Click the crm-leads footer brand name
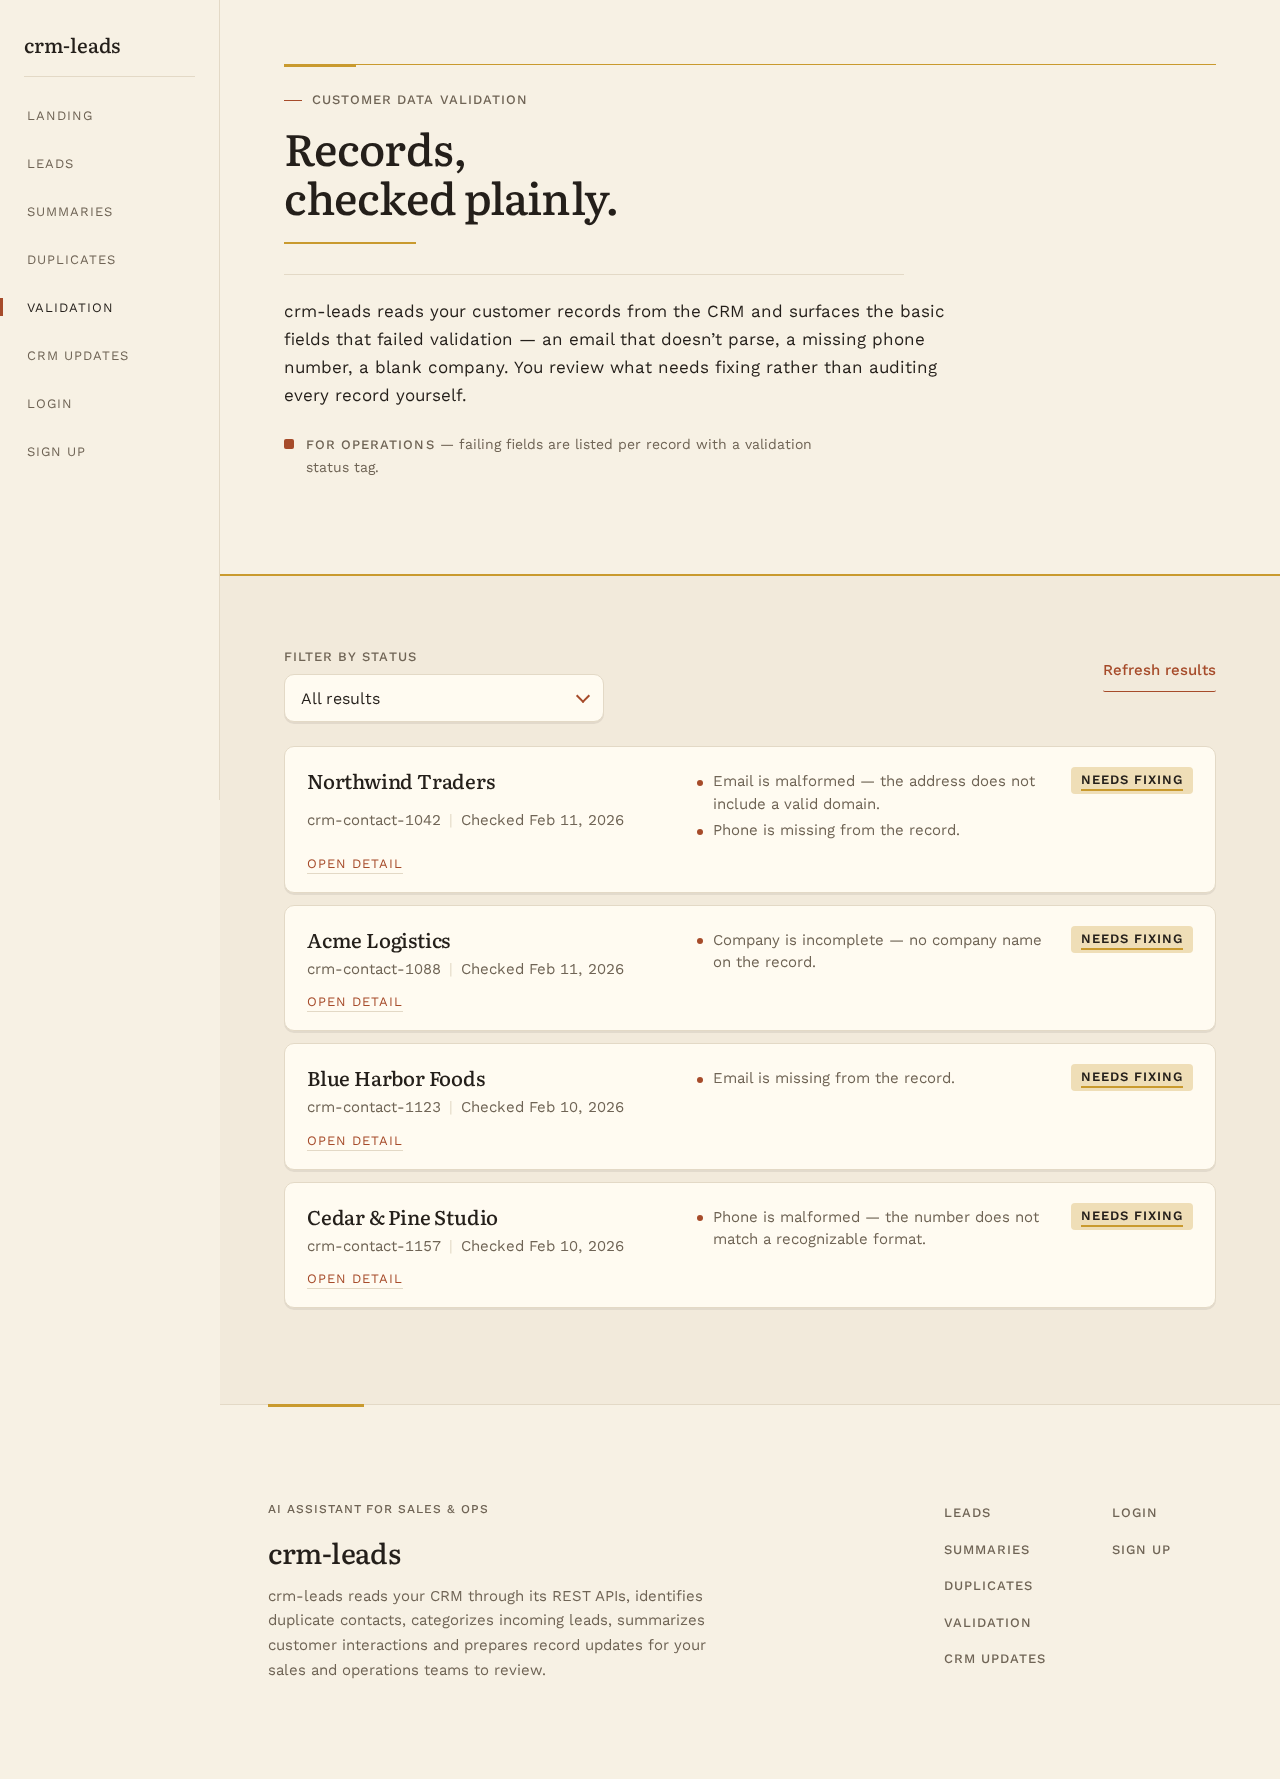The height and width of the screenshot is (1779, 1280). [335, 1554]
